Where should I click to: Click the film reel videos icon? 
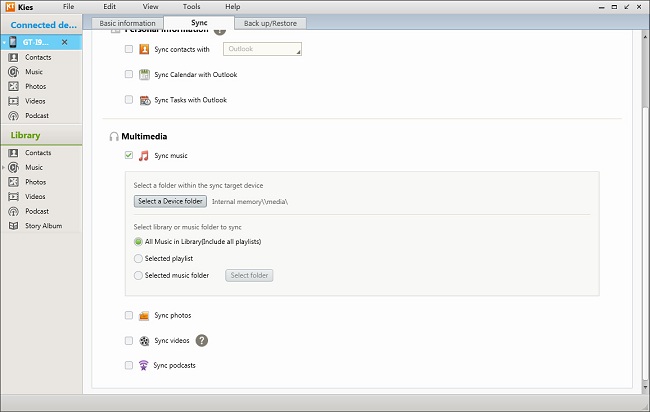click(144, 341)
